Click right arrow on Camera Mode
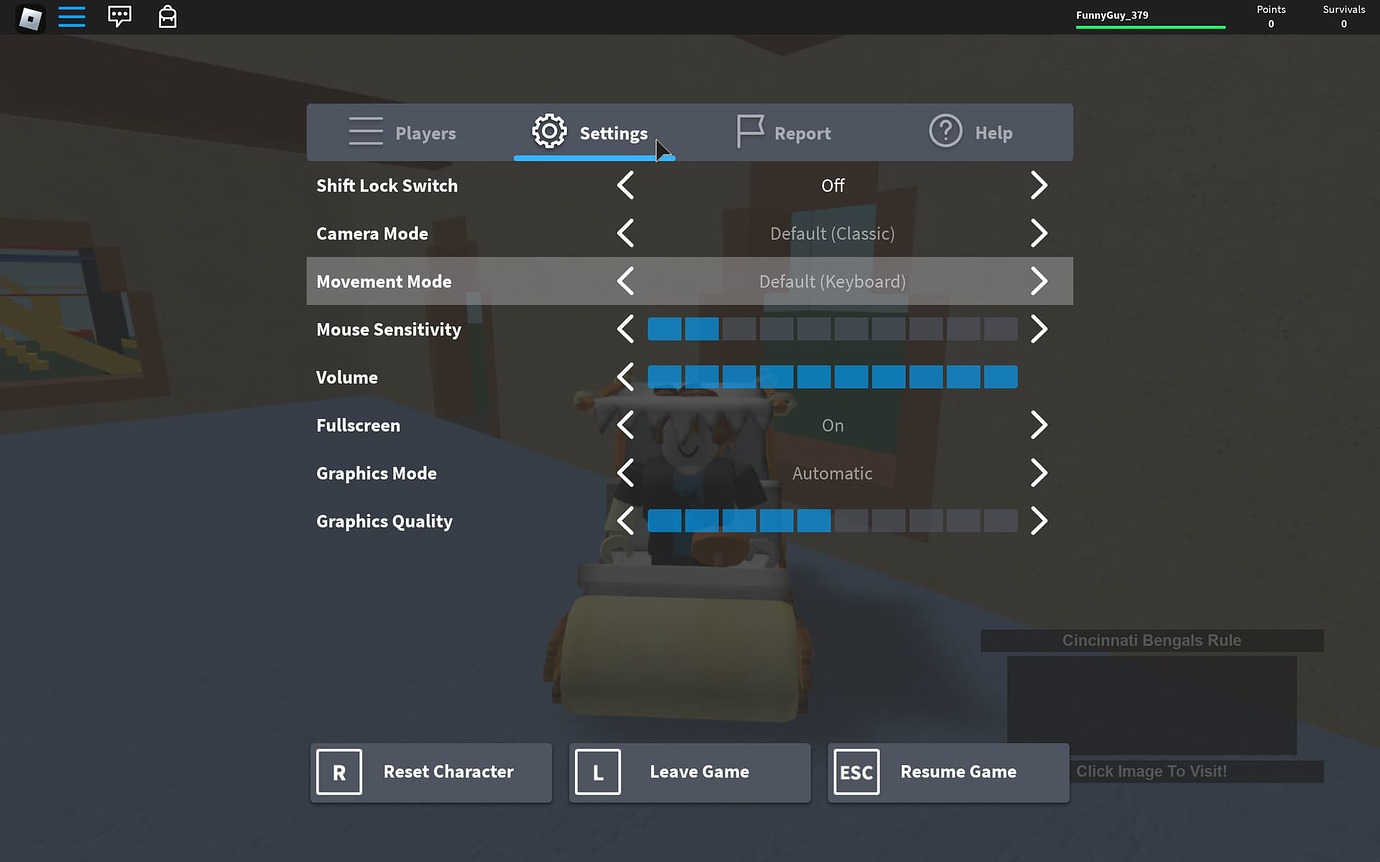This screenshot has width=1380, height=862. tap(1038, 233)
